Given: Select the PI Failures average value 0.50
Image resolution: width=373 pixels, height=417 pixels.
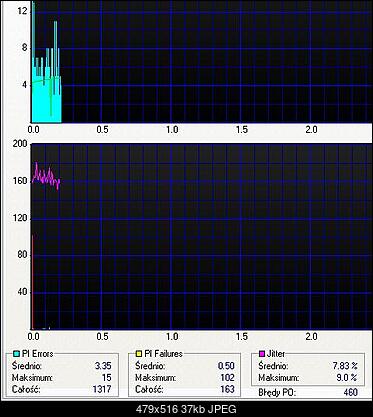Looking at the screenshot, I should [x=226, y=366].
